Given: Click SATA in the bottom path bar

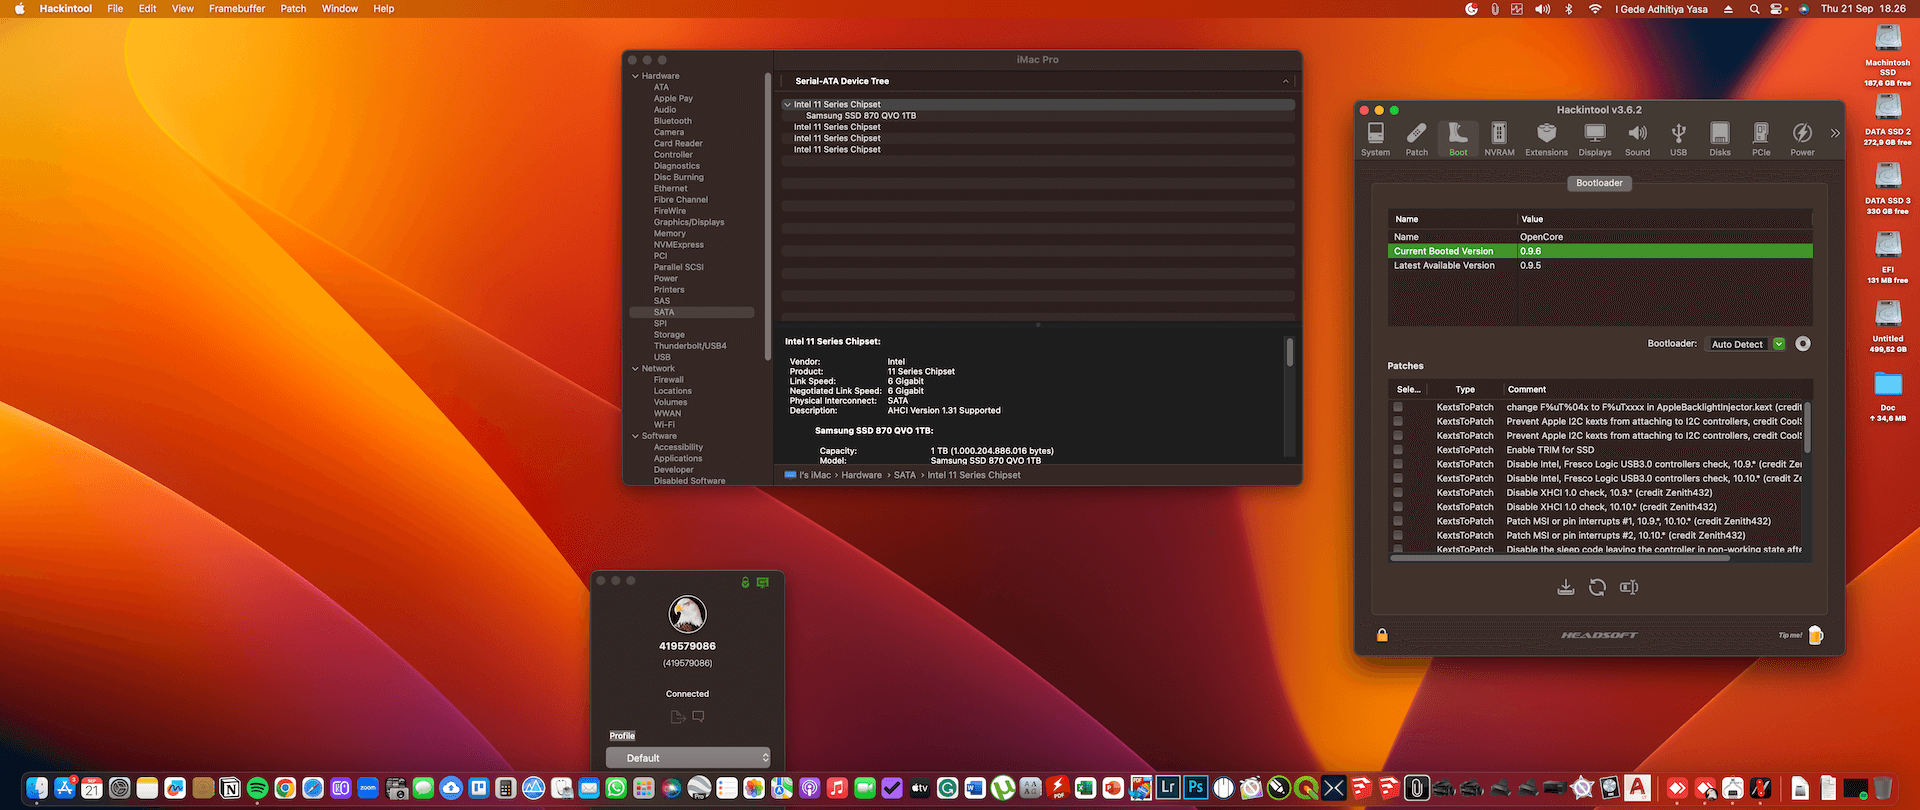Looking at the screenshot, I should coord(904,475).
